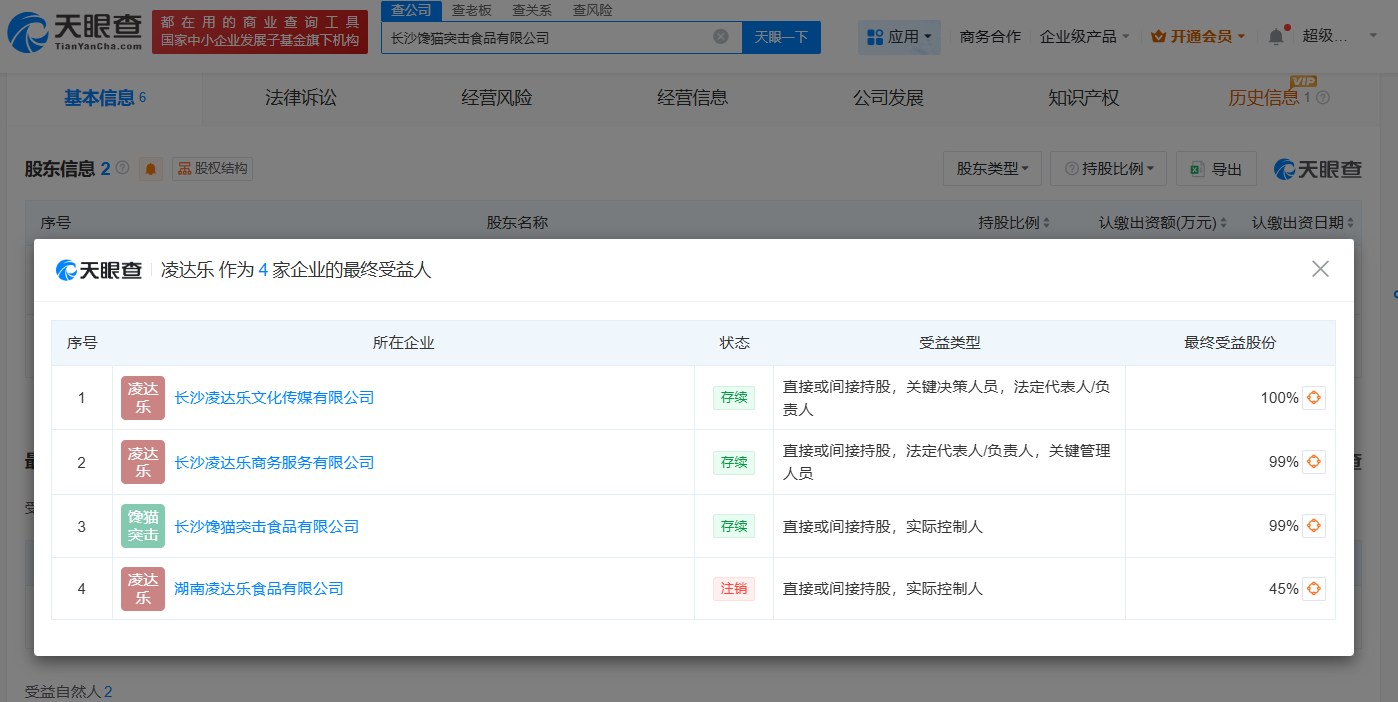The width and height of the screenshot is (1398, 702).
Task: Click the orange alert bell beside 股东信息
Action: click(152, 167)
